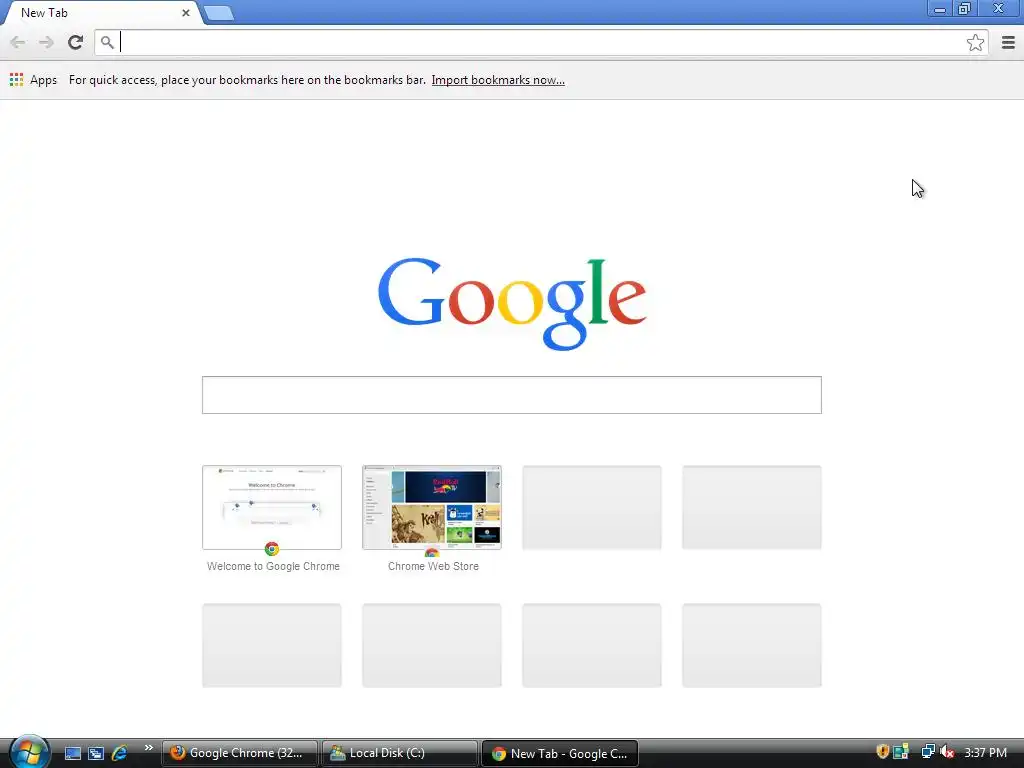The image size is (1024, 768).
Task: Bookmark this page with the star icon
Action: (x=975, y=42)
